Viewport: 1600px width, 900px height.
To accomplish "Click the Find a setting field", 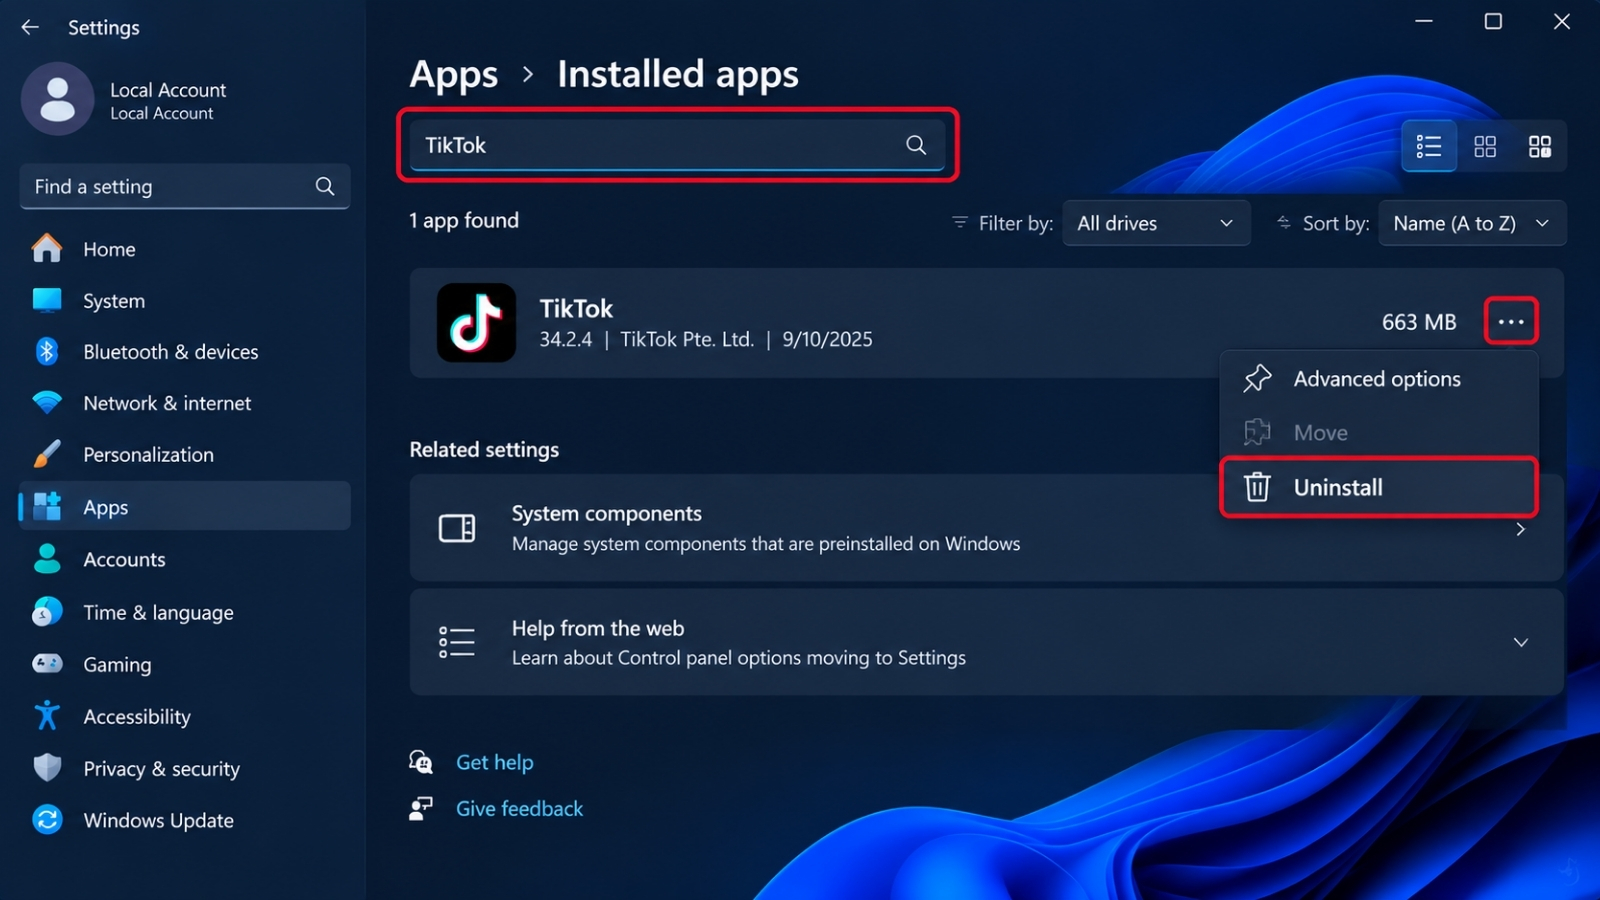I will pos(184,186).
